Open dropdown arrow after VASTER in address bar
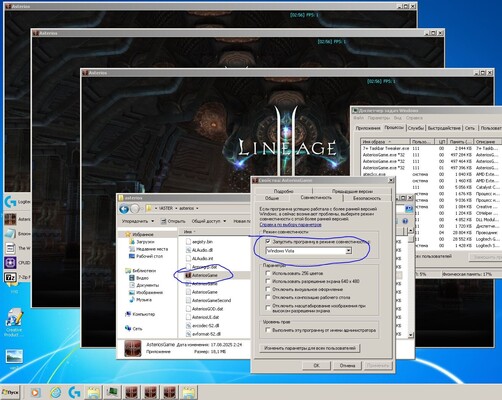Viewport: 502px width, 400px height. (x=176, y=208)
